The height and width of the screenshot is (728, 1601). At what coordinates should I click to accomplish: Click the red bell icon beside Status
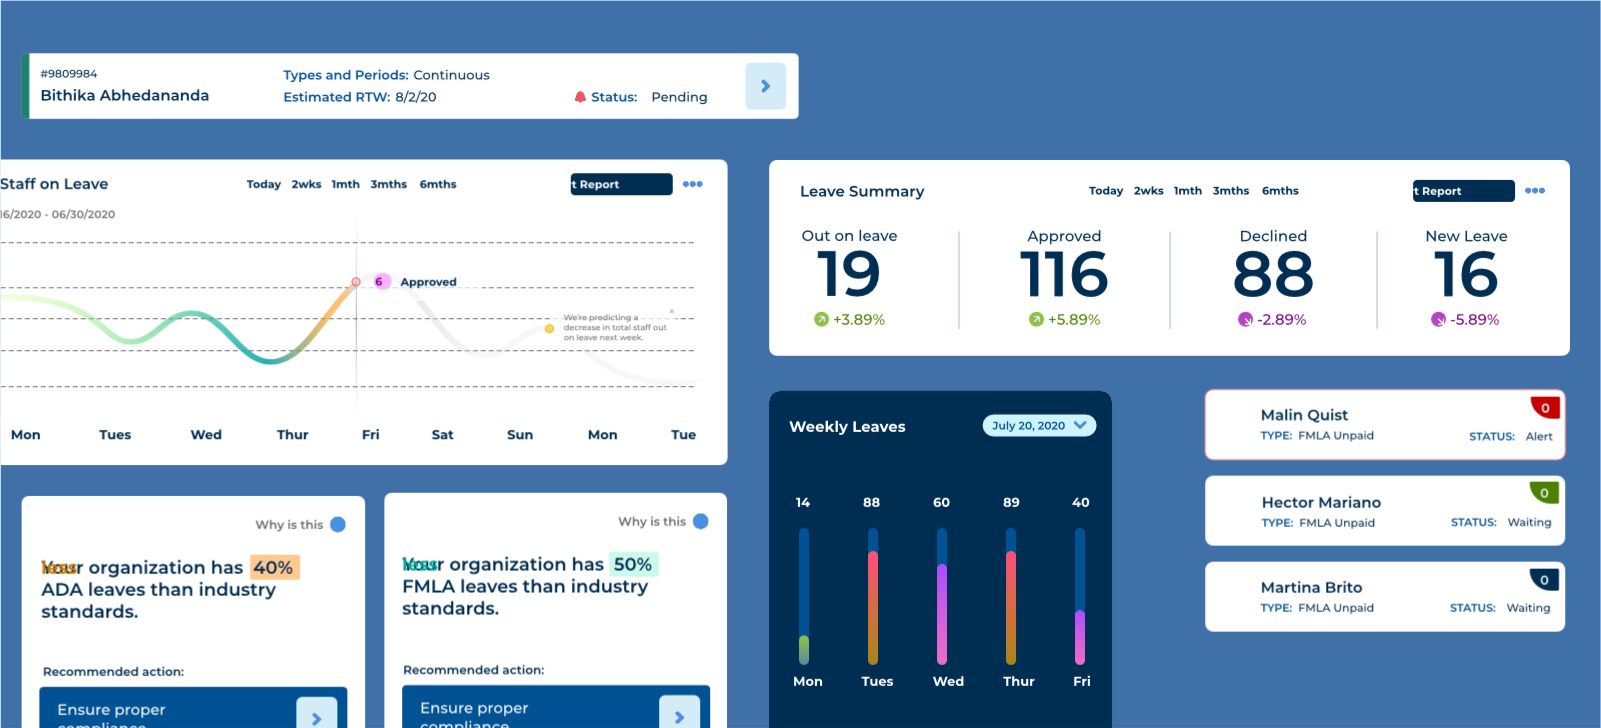(580, 97)
